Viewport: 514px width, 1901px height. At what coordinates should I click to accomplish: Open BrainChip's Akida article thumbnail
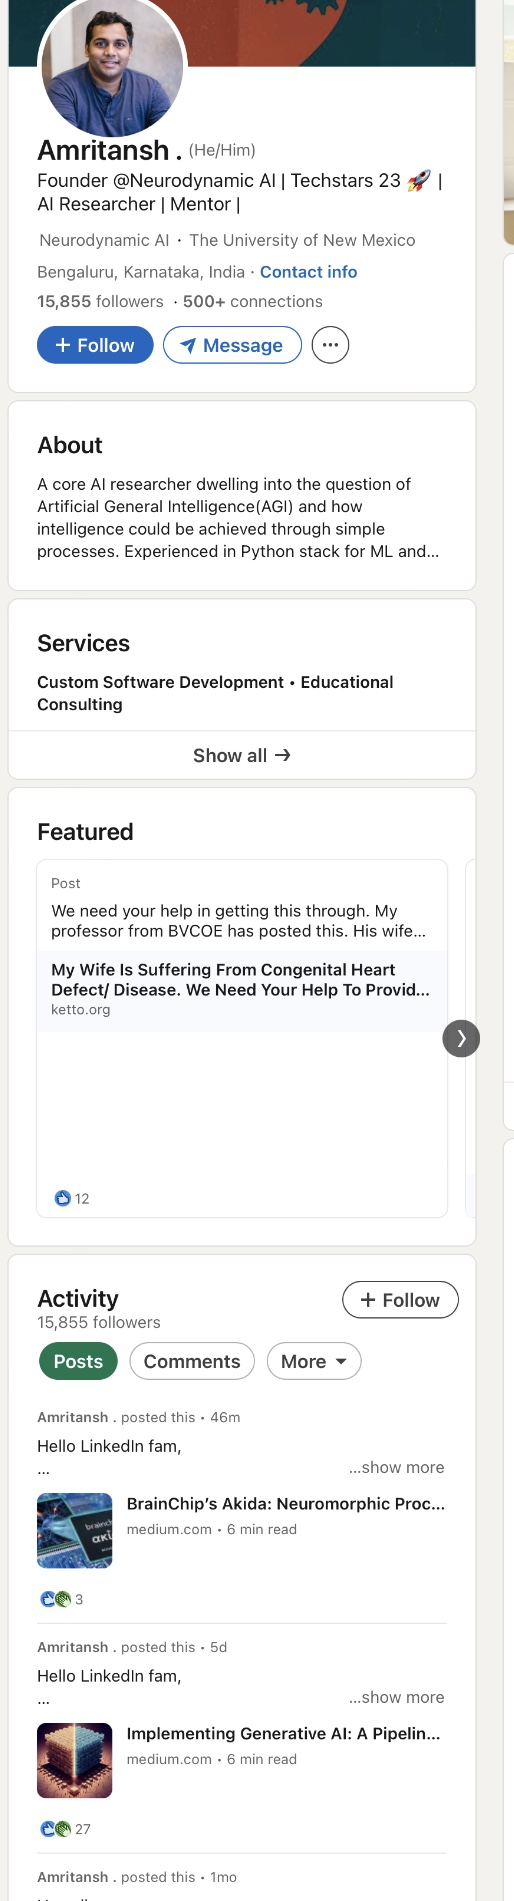75,1530
